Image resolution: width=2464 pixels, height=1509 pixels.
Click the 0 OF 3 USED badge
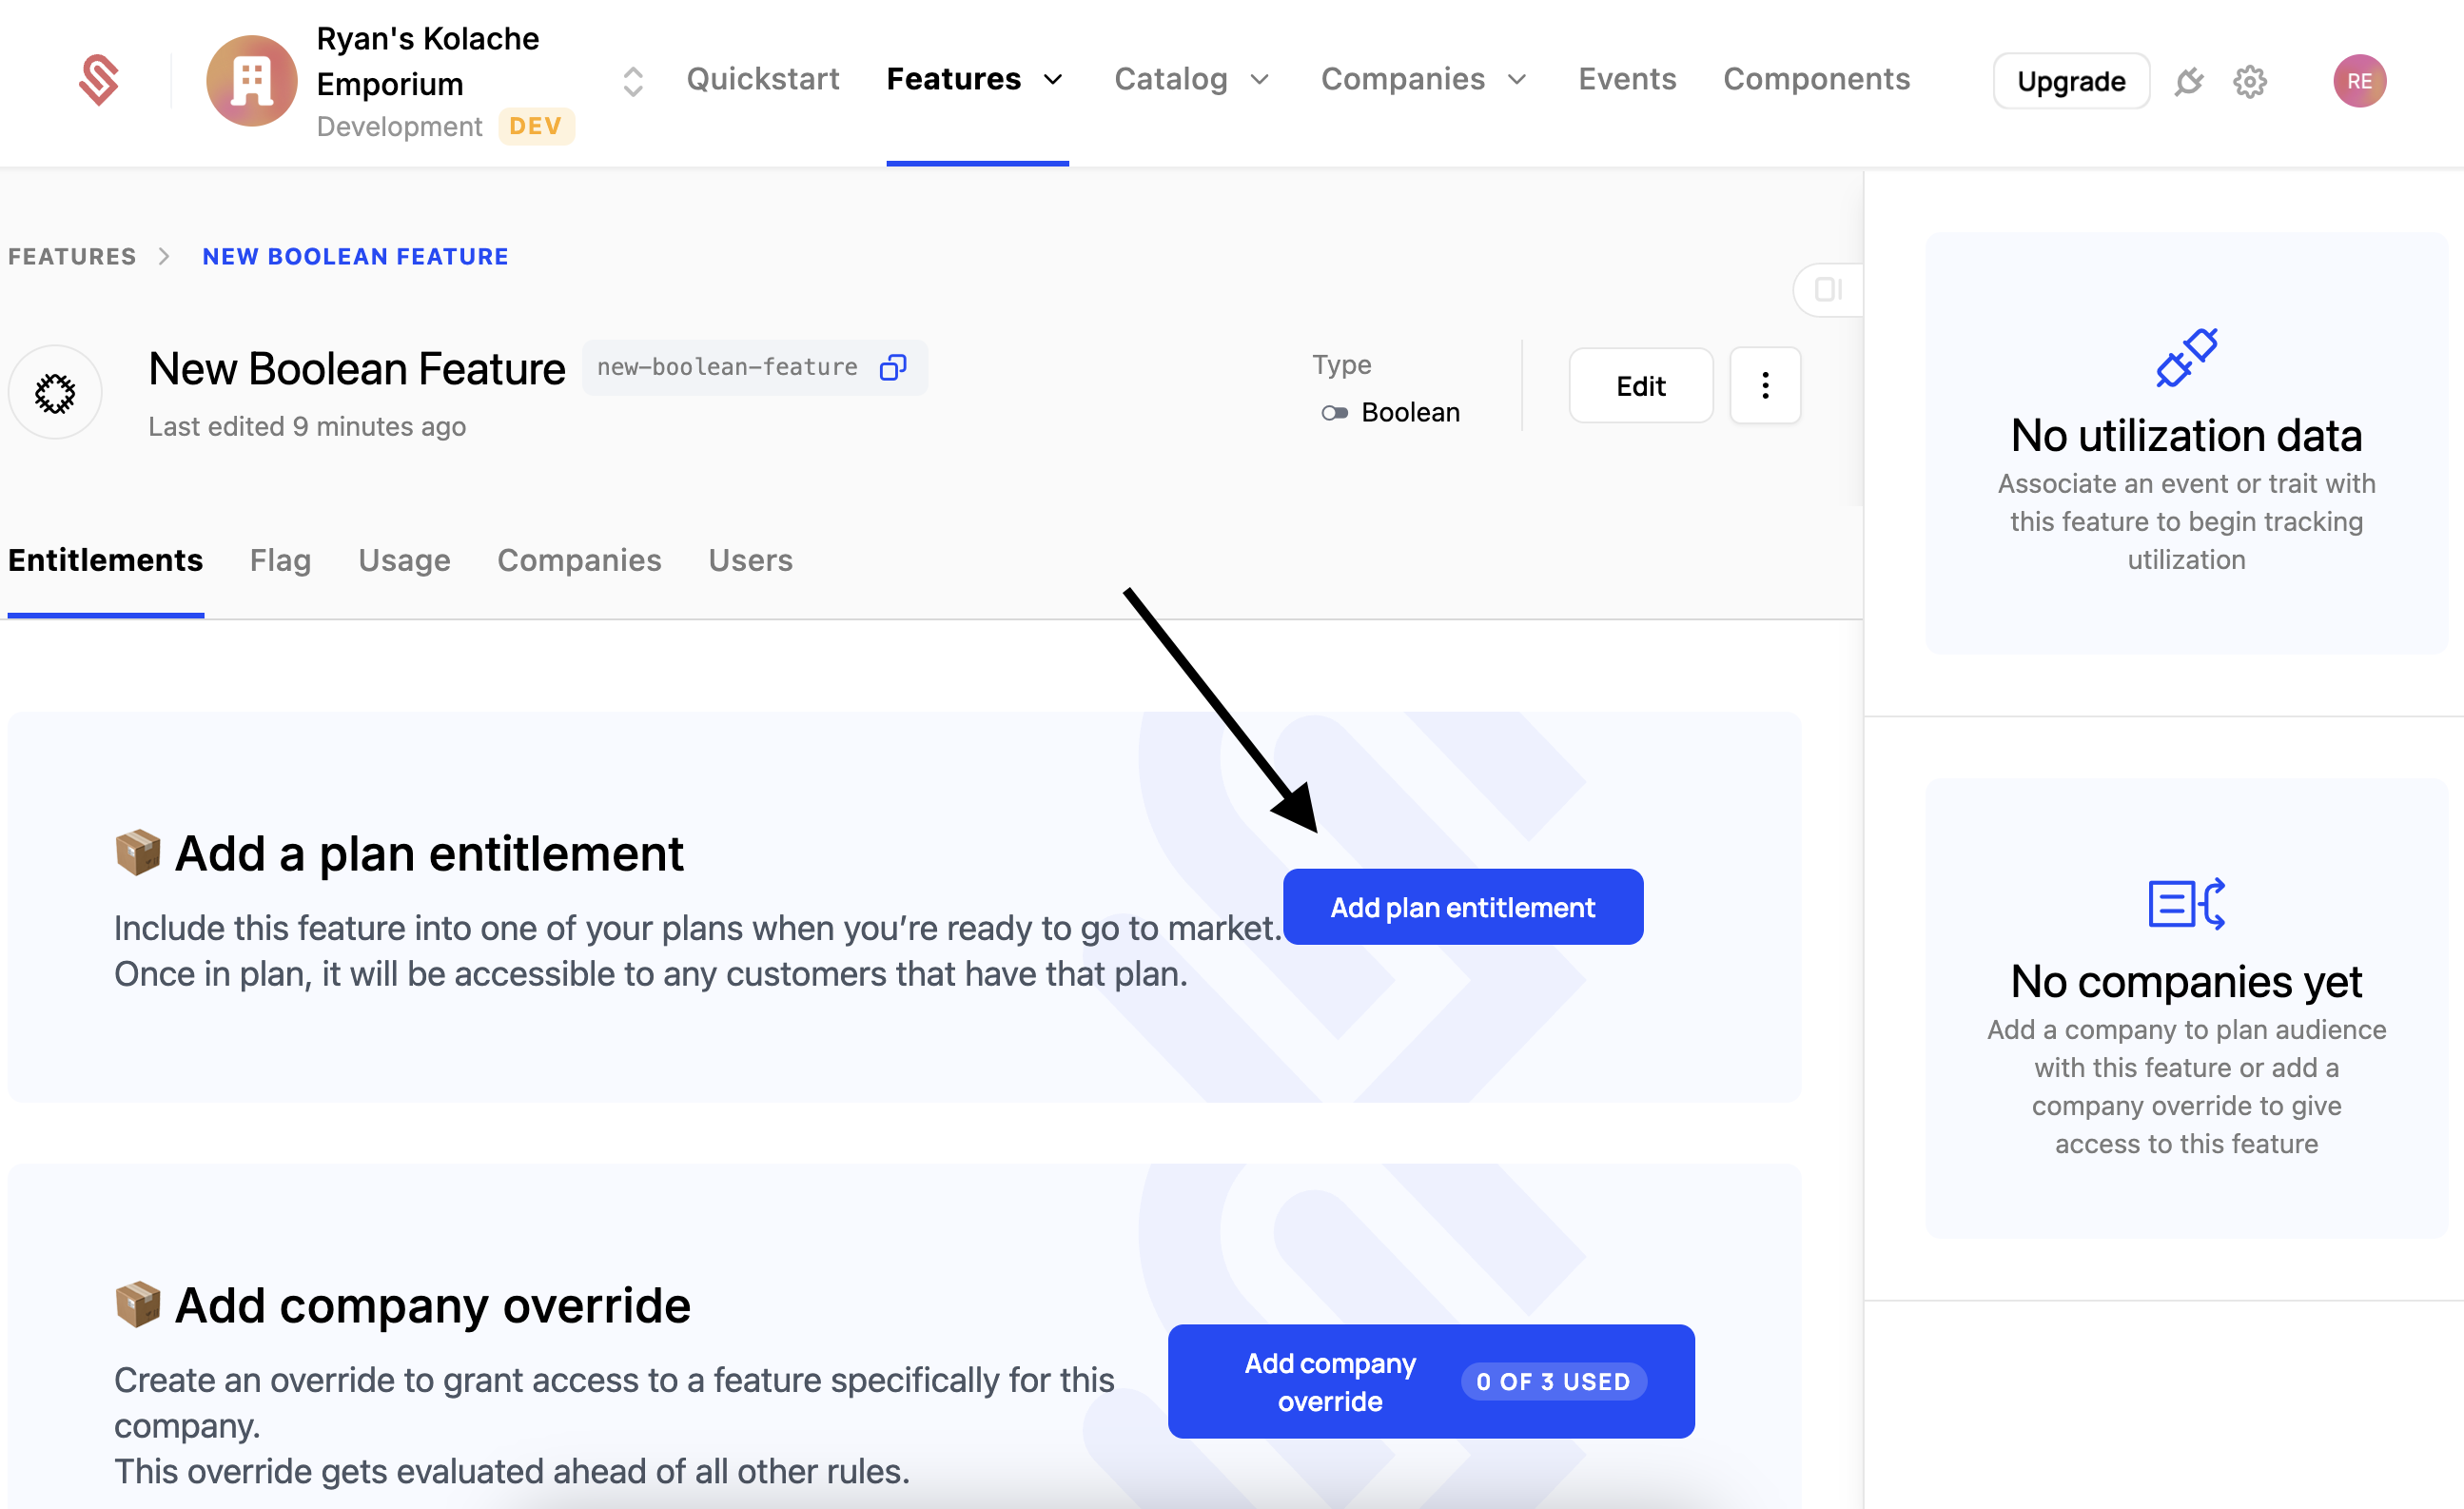(x=1552, y=1382)
